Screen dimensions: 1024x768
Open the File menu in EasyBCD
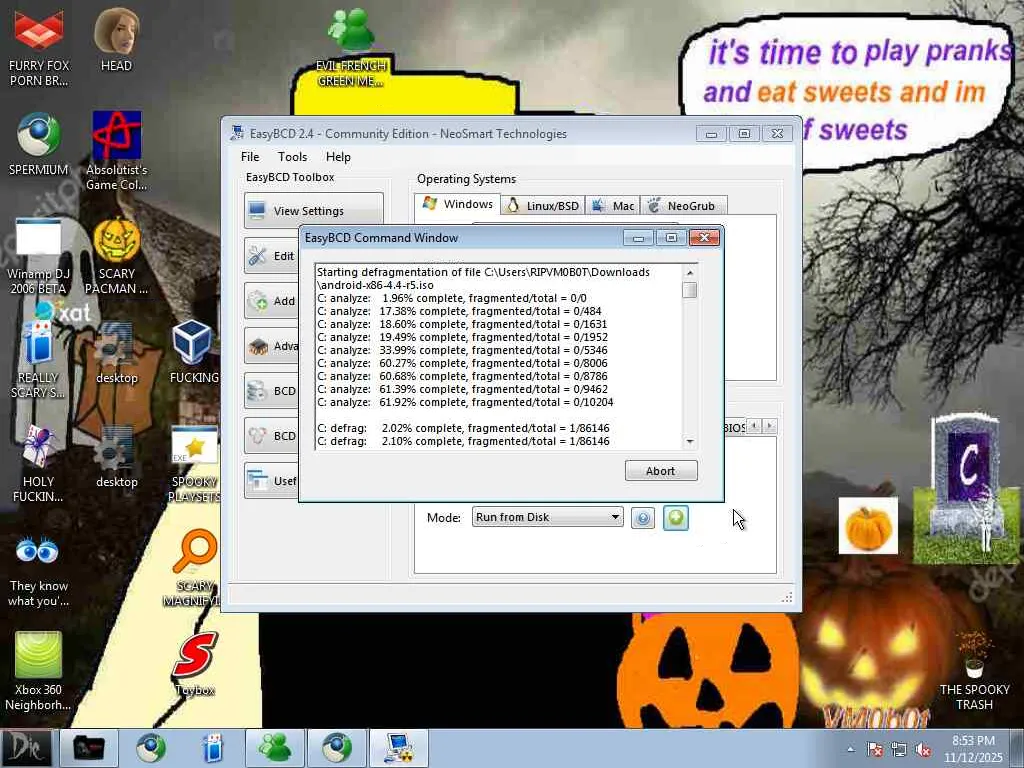(249, 157)
